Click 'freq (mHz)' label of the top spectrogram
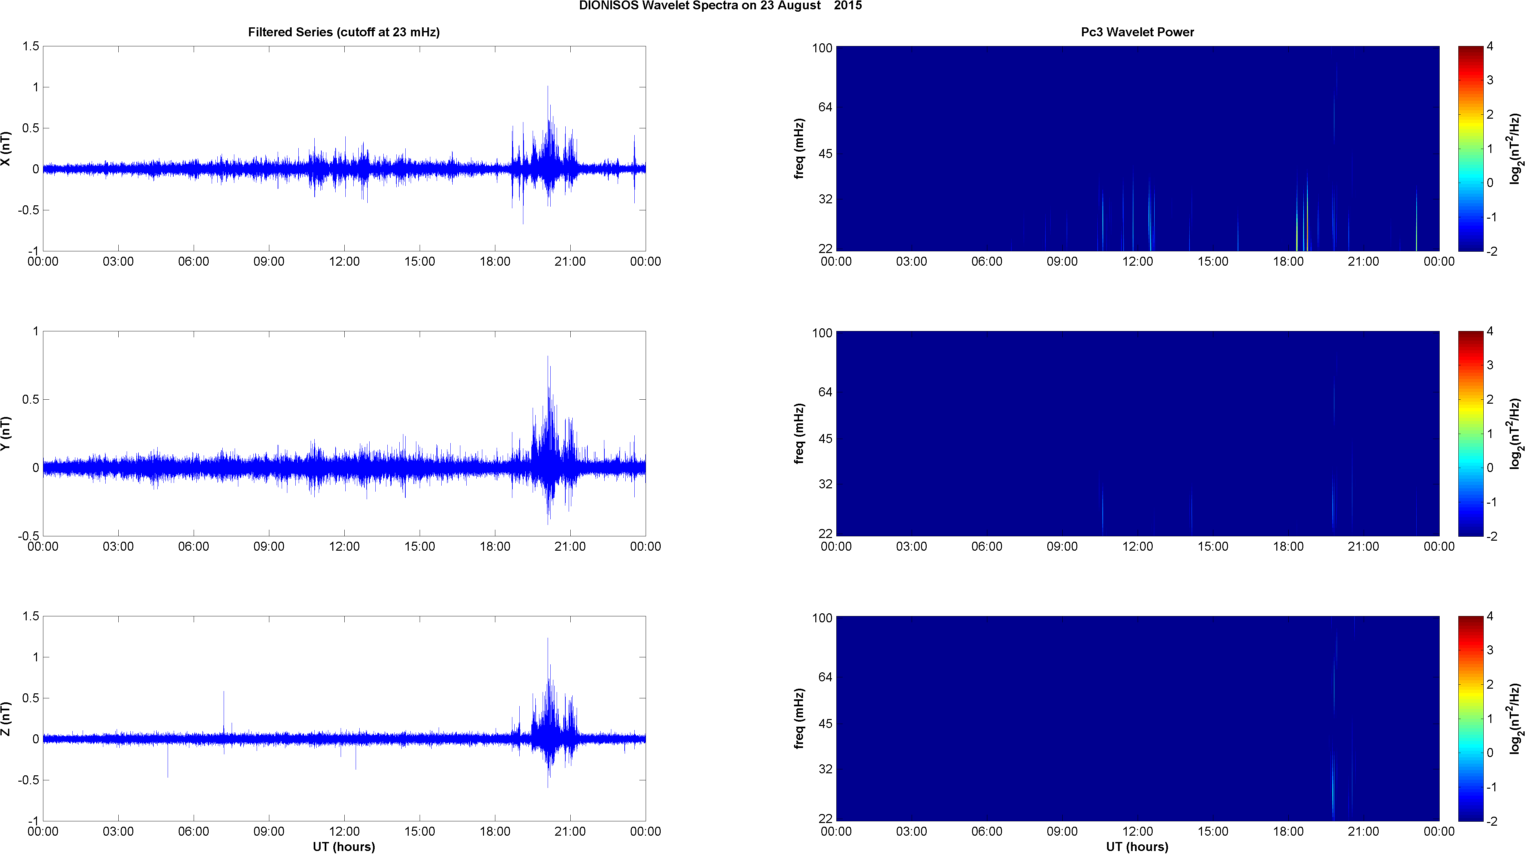The width and height of the screenshot is (1525, 854). (x=800, y=148)
